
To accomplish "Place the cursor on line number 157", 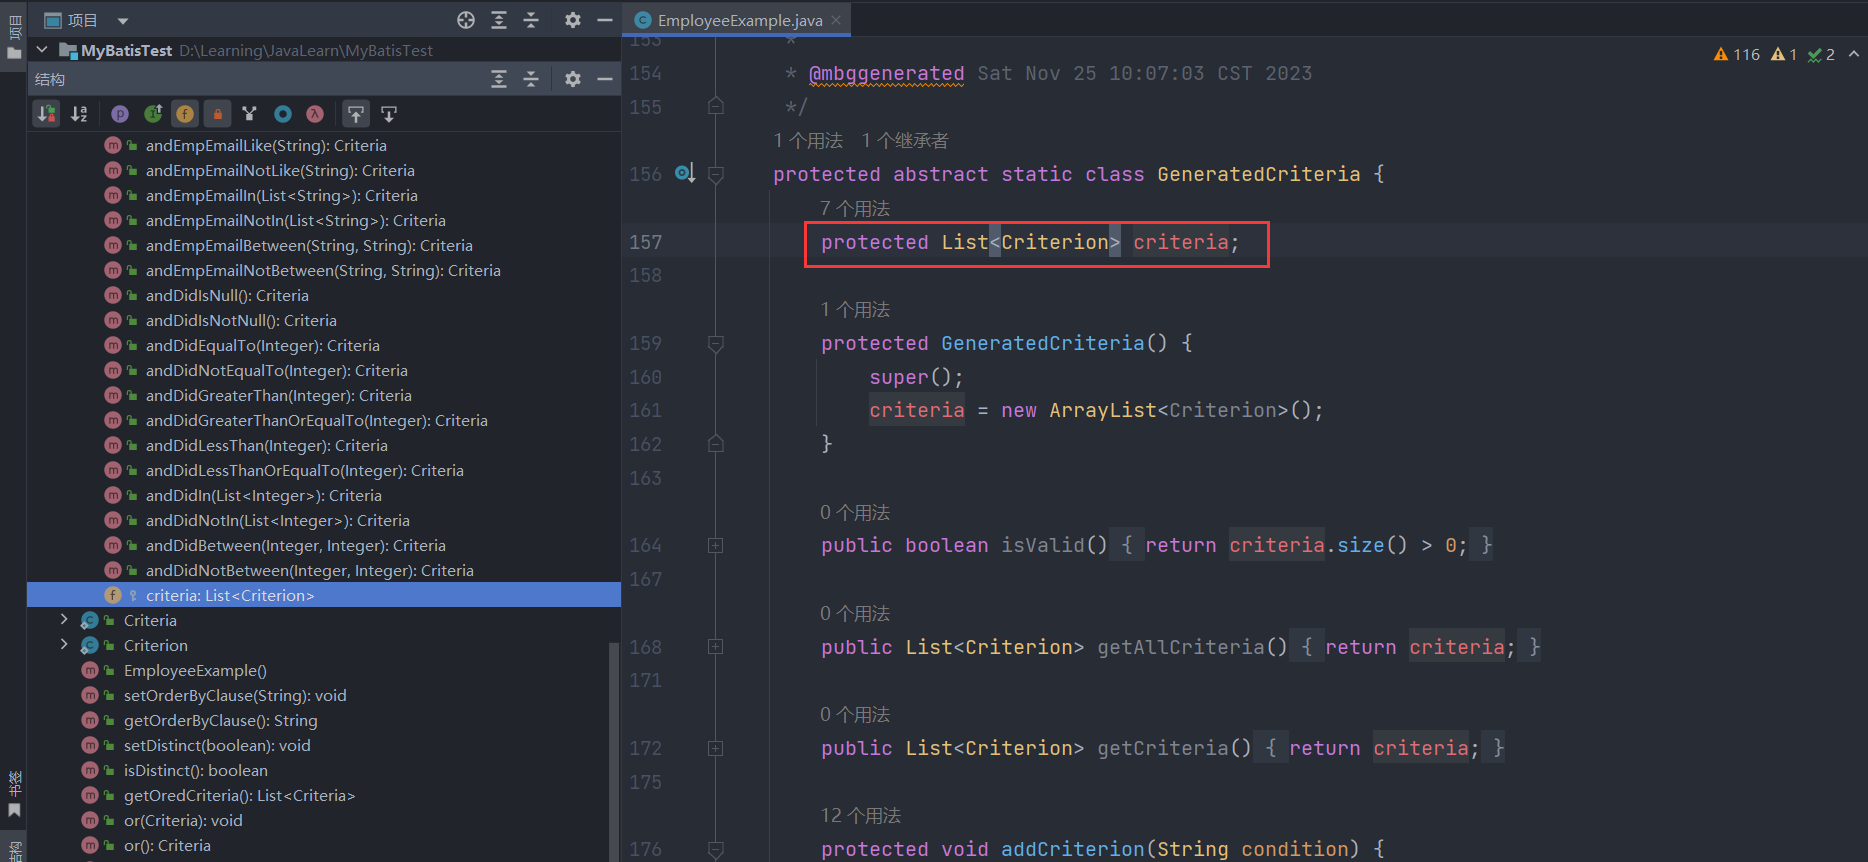I will [x=645, y=242].
